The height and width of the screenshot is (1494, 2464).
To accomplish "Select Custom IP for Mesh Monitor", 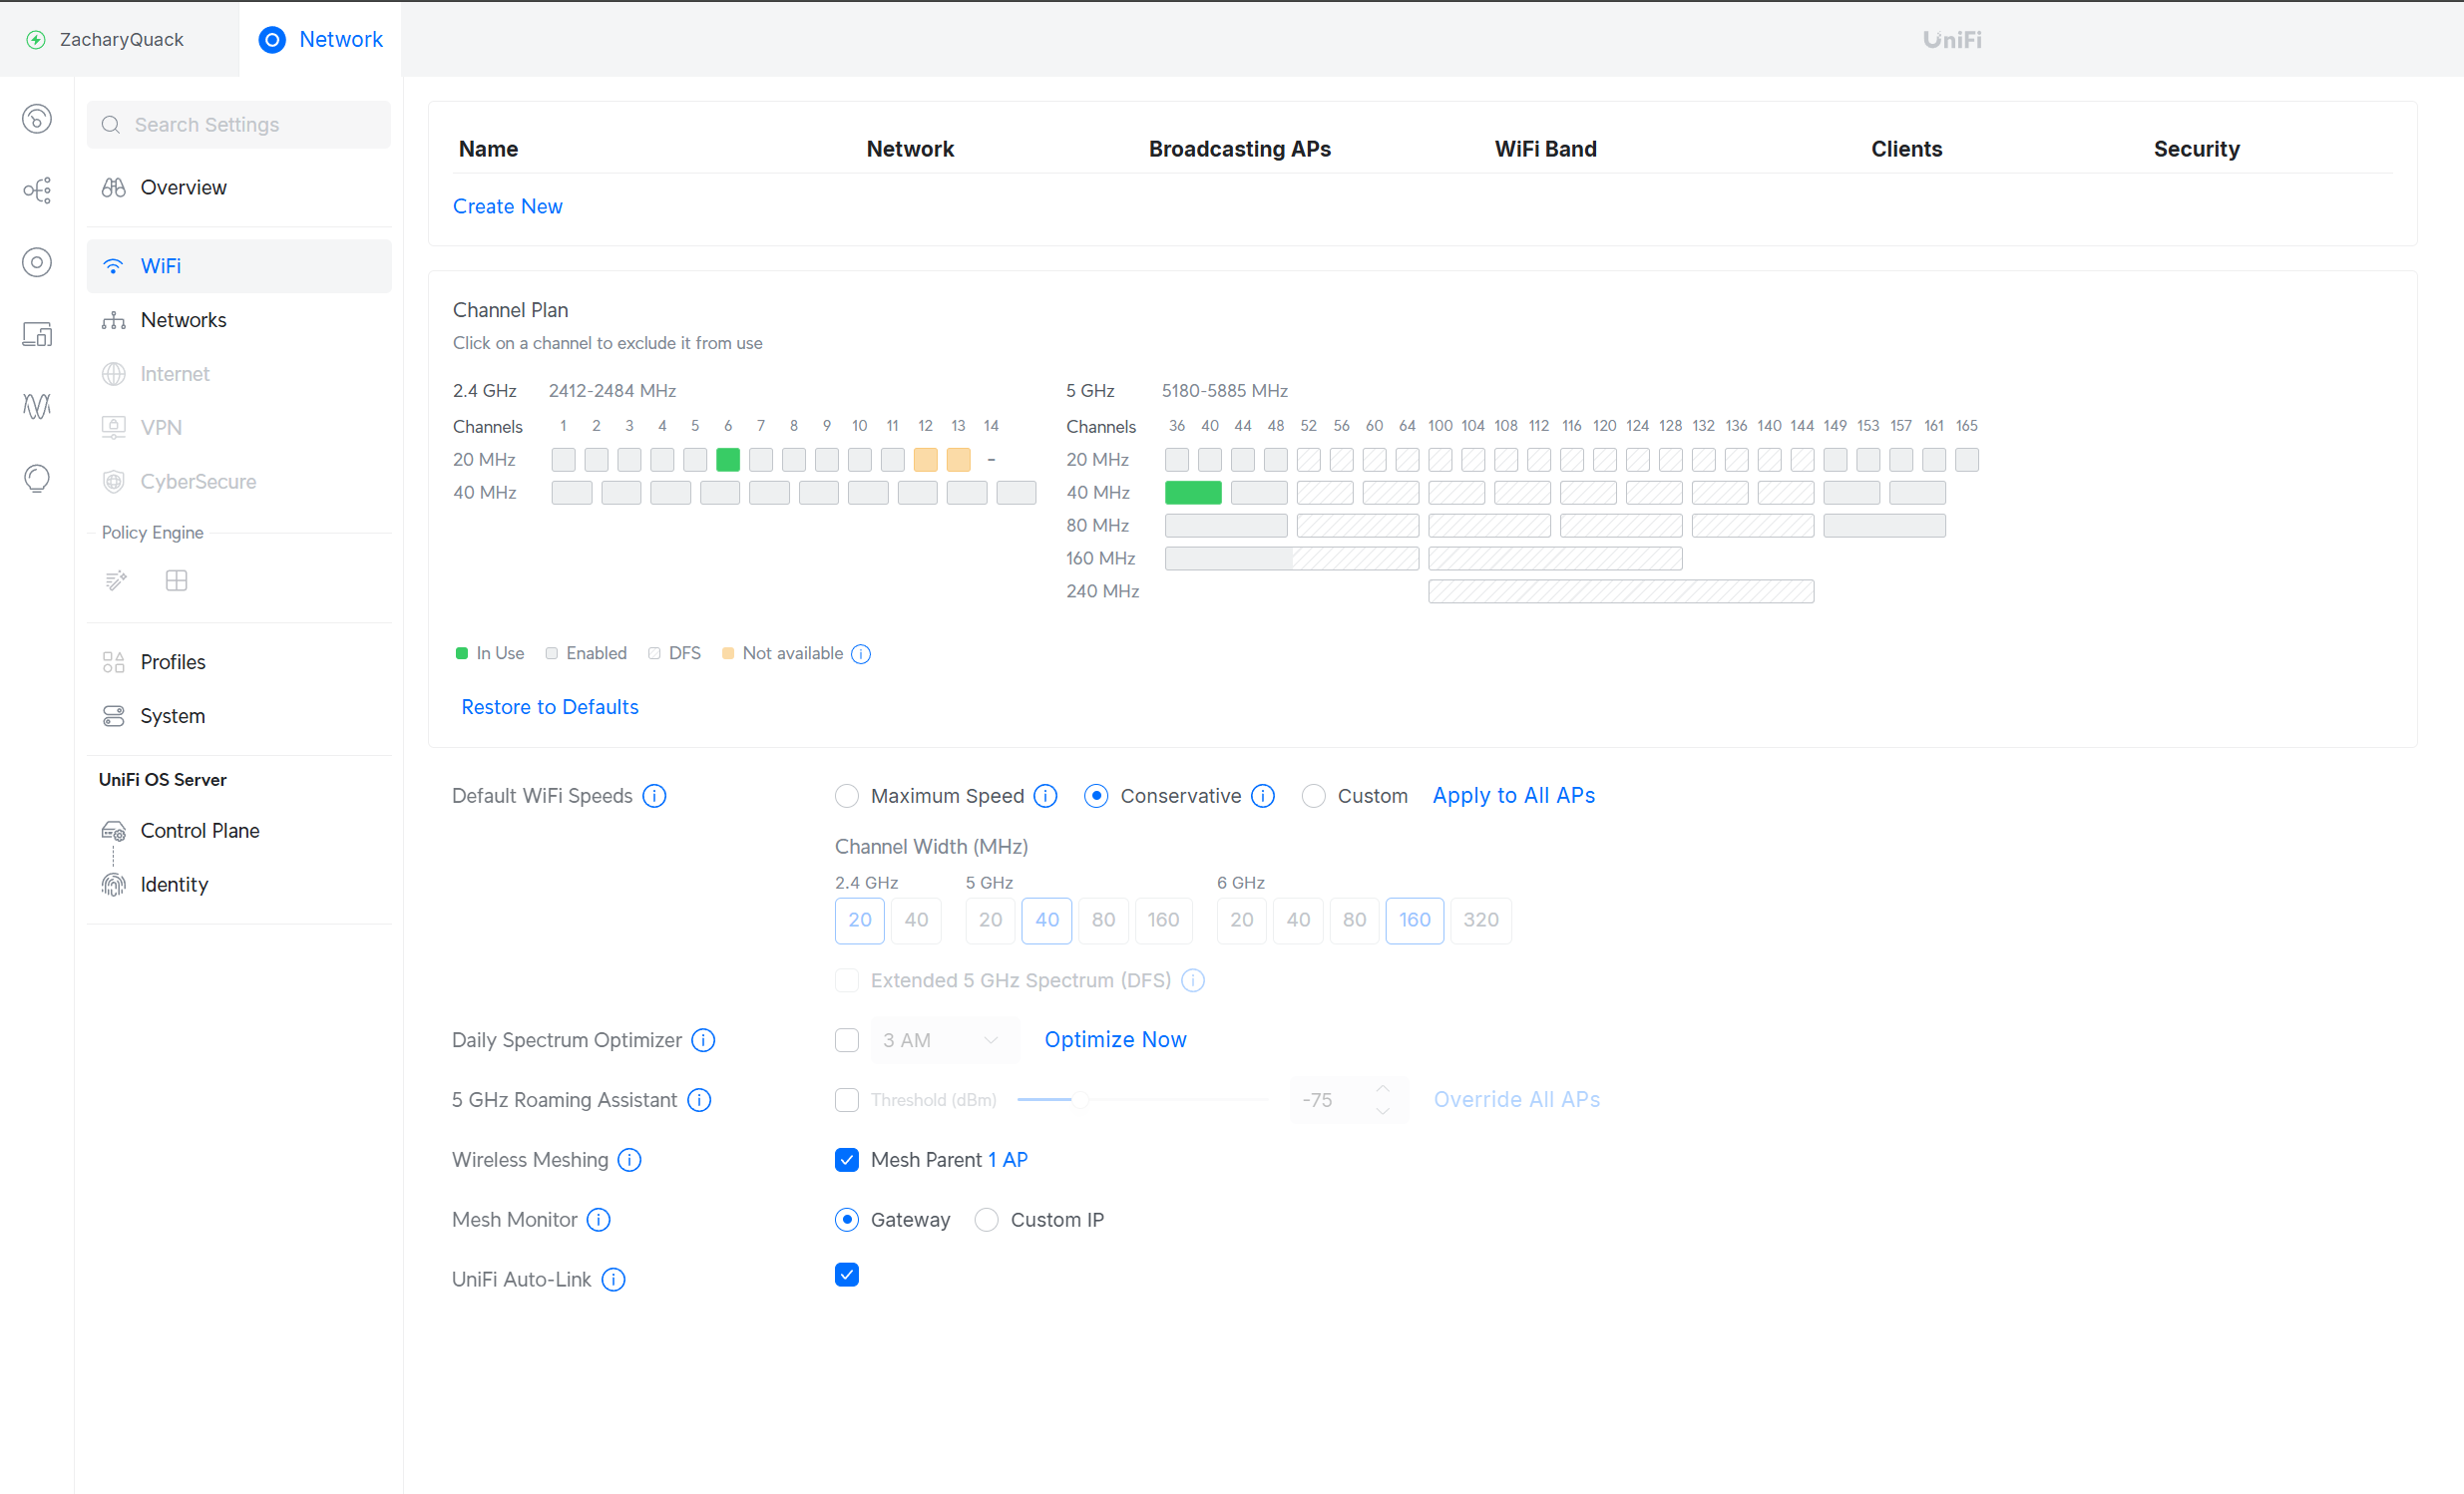I will click(x=987, y=1220).
